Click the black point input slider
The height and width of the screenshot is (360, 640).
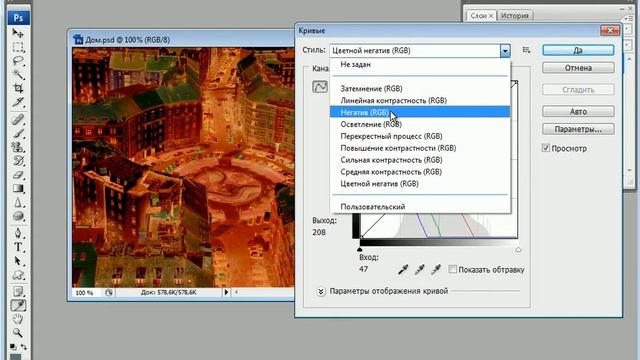pyautogui.click(x=360, y=249)
